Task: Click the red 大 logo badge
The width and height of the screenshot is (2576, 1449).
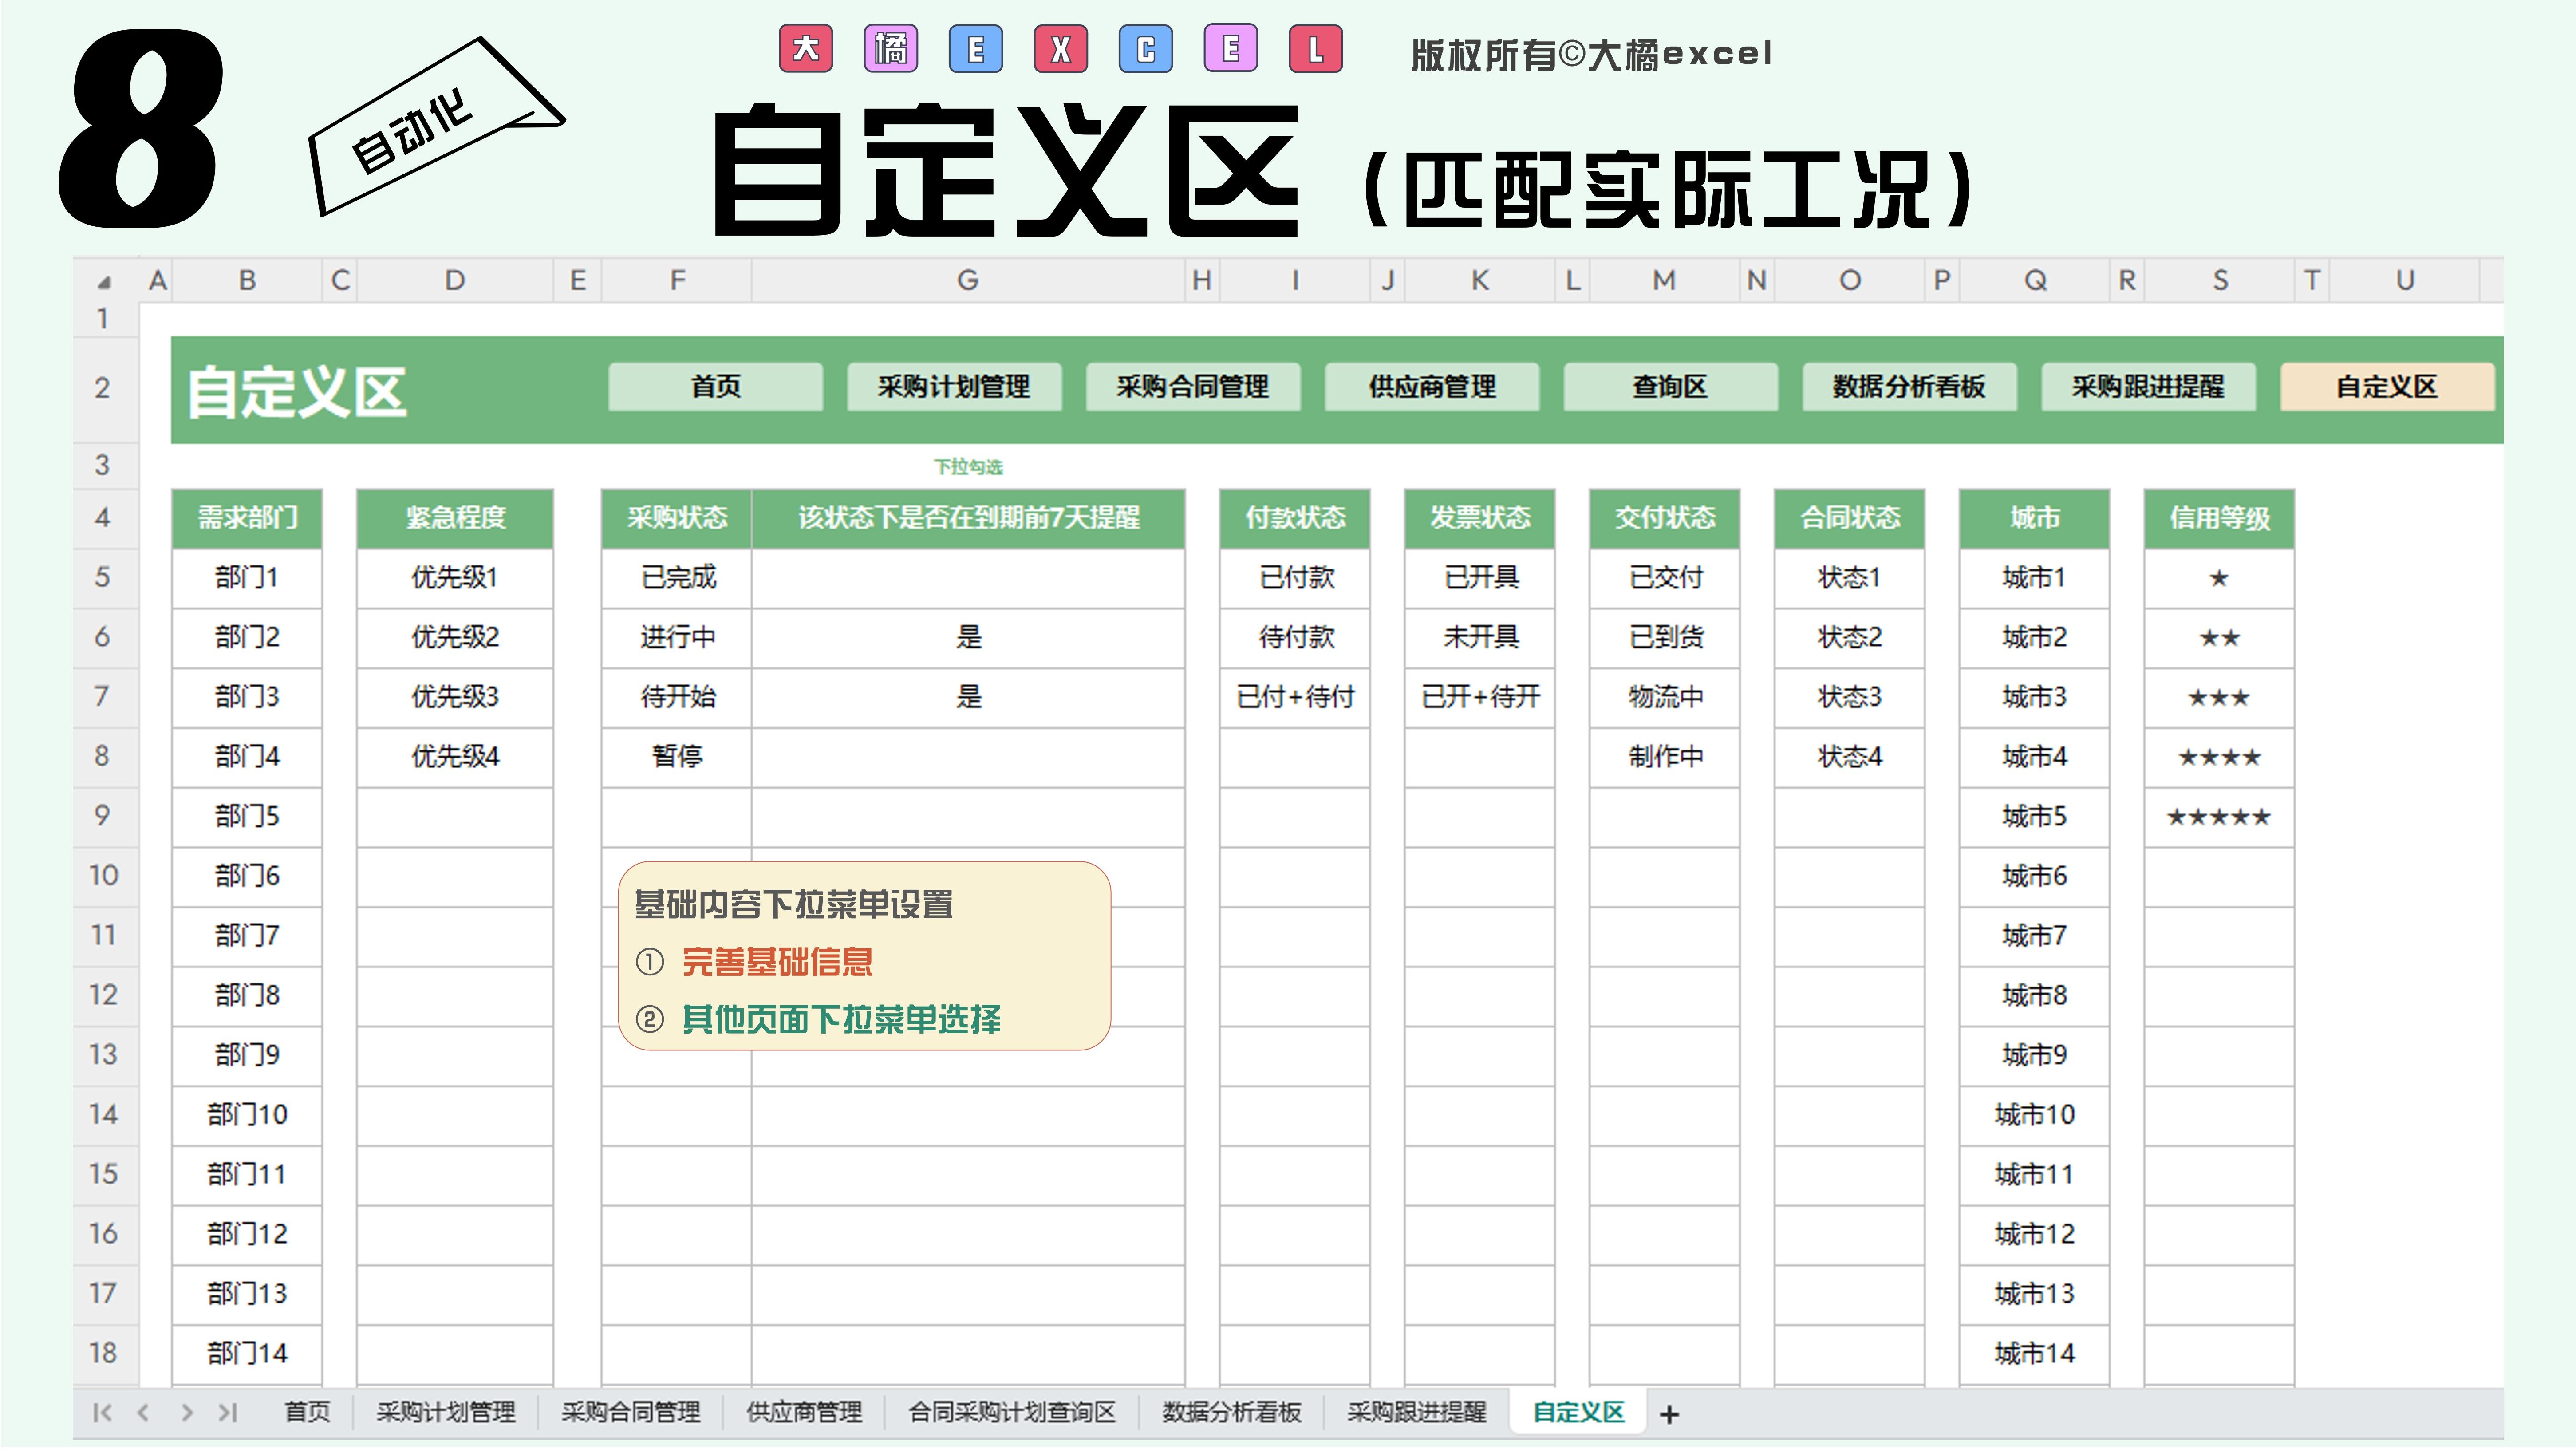Action: (x=806, y=49)
